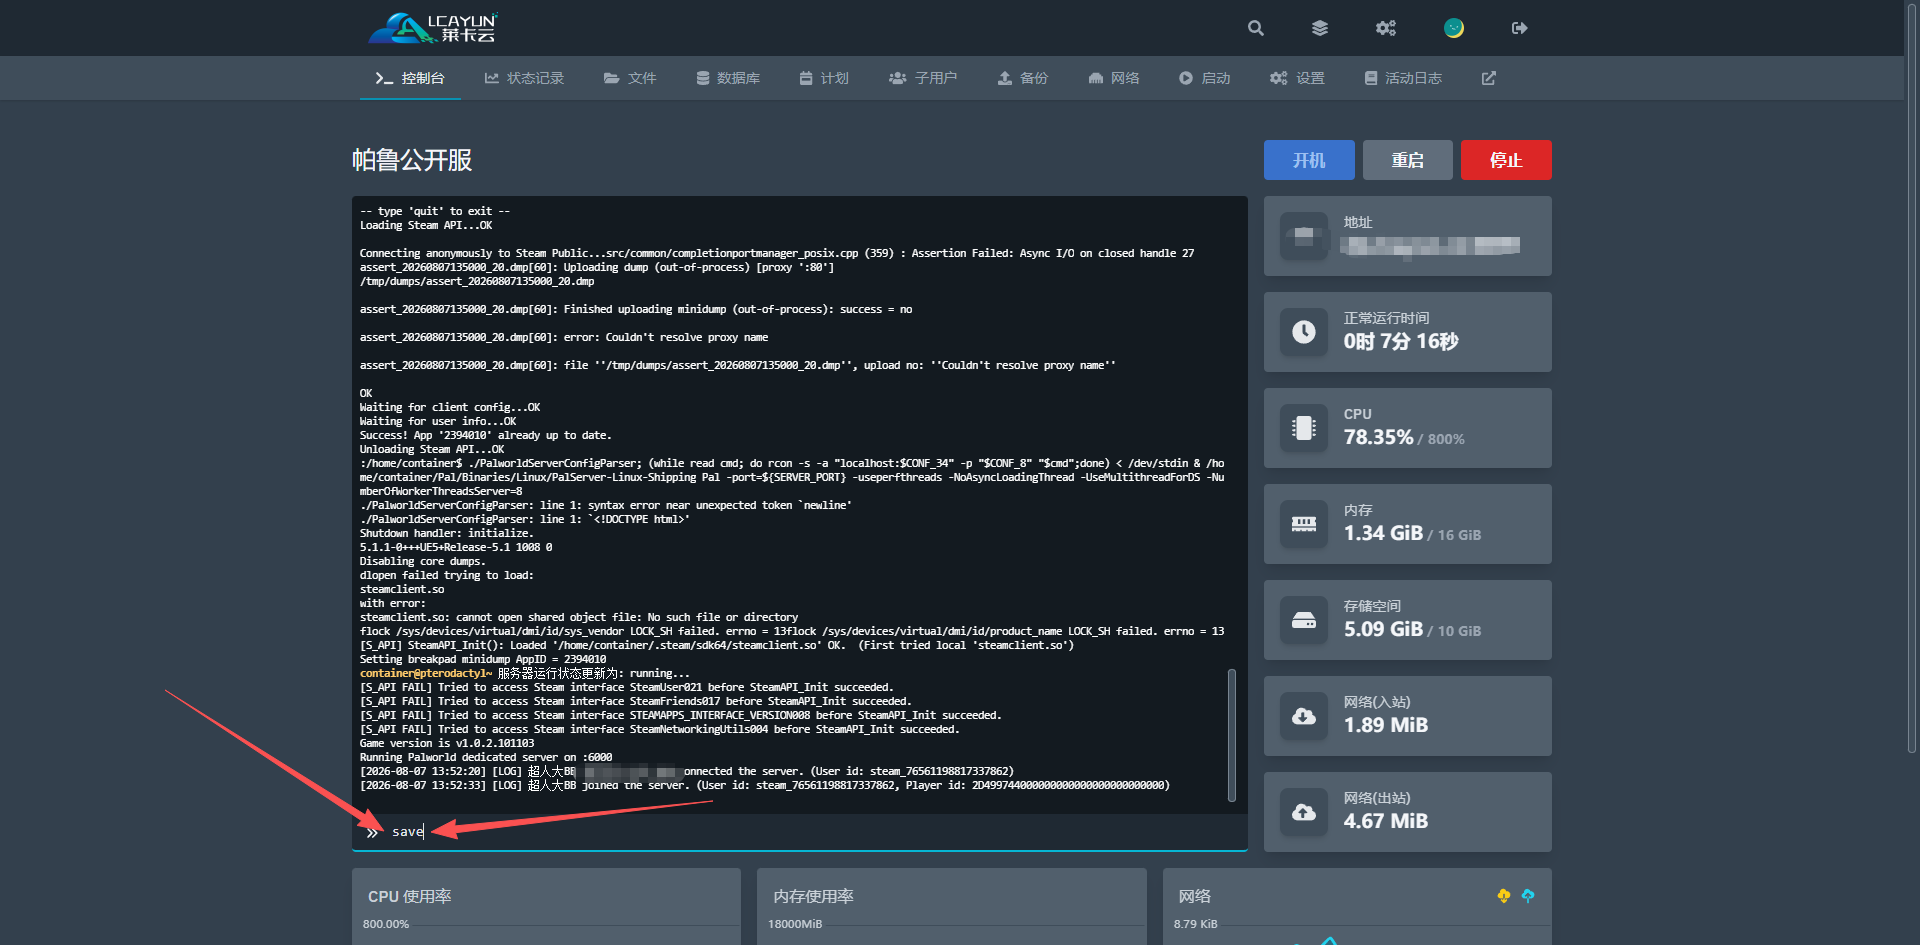This screenshot has width=1920, height=945.
Task: Click the CPU chip icon
Action: (1304, 428)
